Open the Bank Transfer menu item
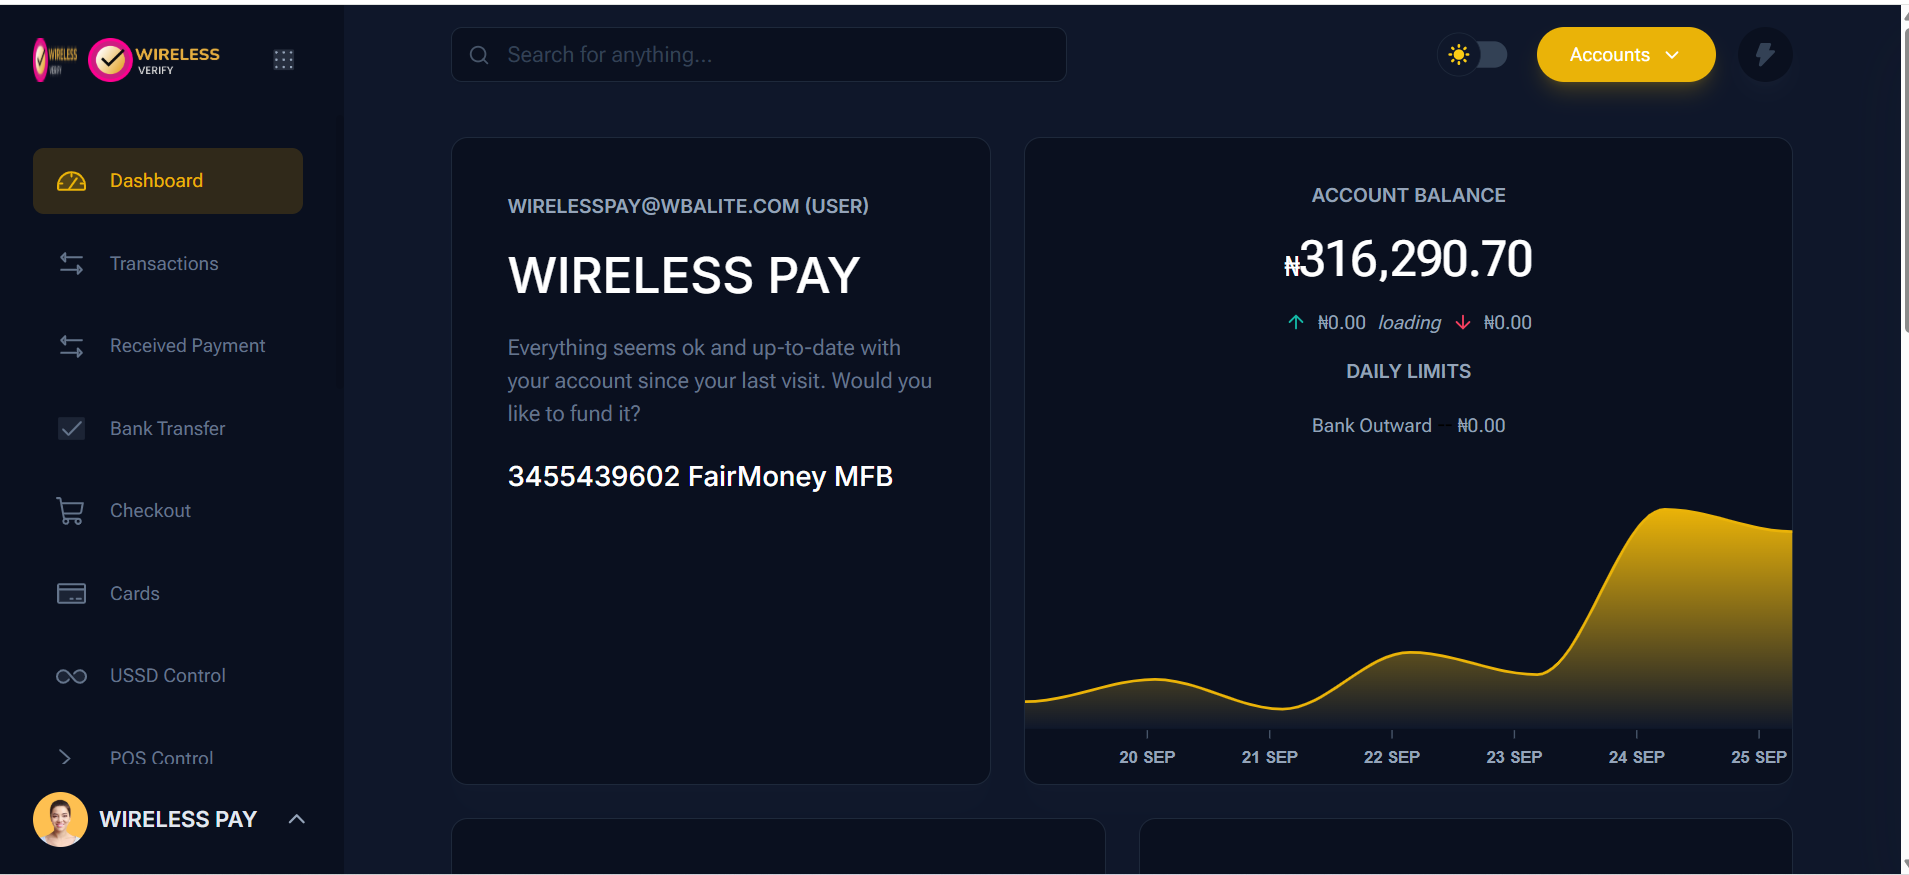1909x875 pixels. point(167,429)
